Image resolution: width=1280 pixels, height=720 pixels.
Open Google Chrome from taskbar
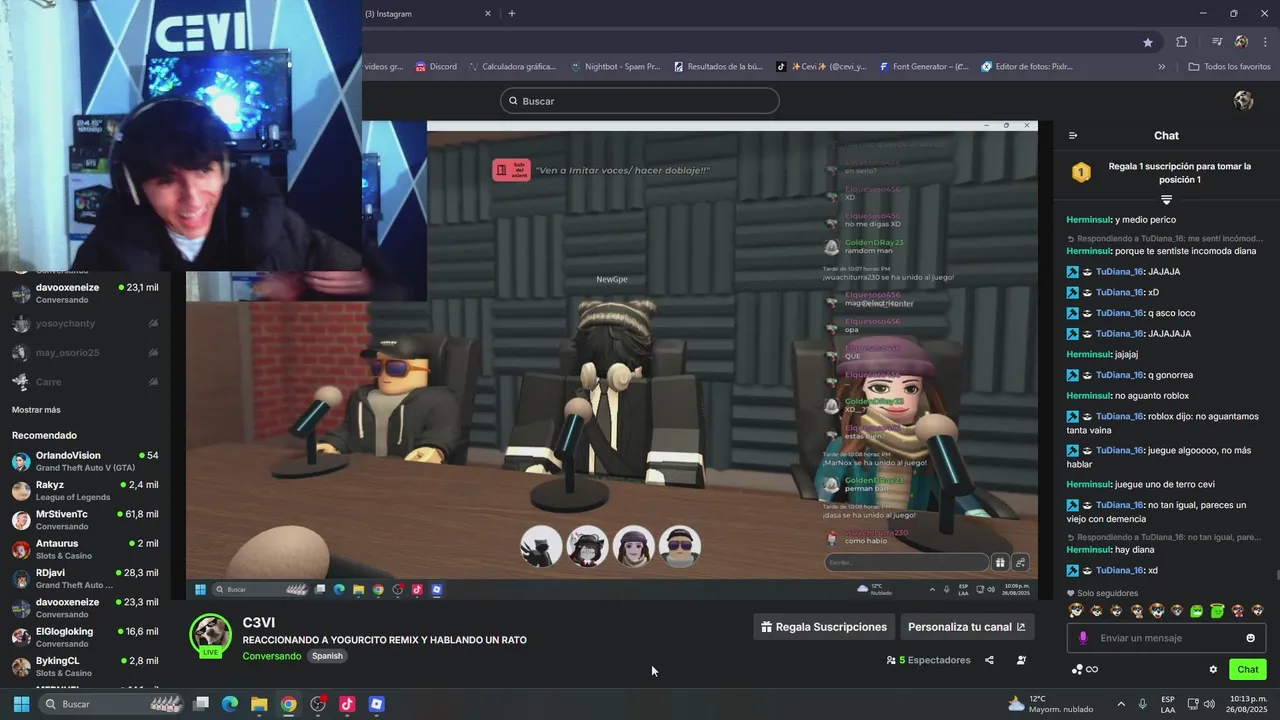tap(288, 704)
